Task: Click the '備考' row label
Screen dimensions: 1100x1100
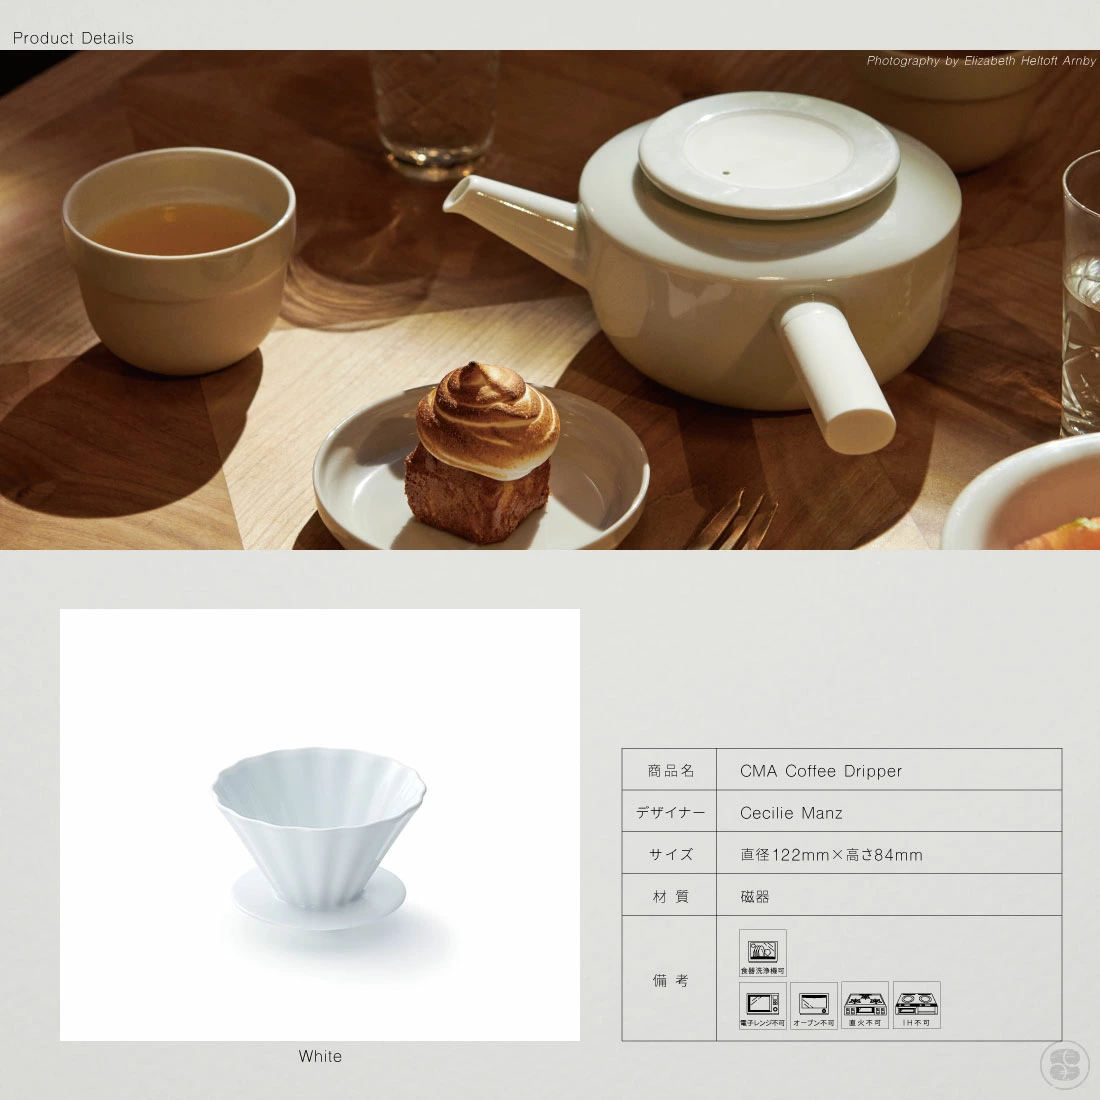Action: click(671, 980)
